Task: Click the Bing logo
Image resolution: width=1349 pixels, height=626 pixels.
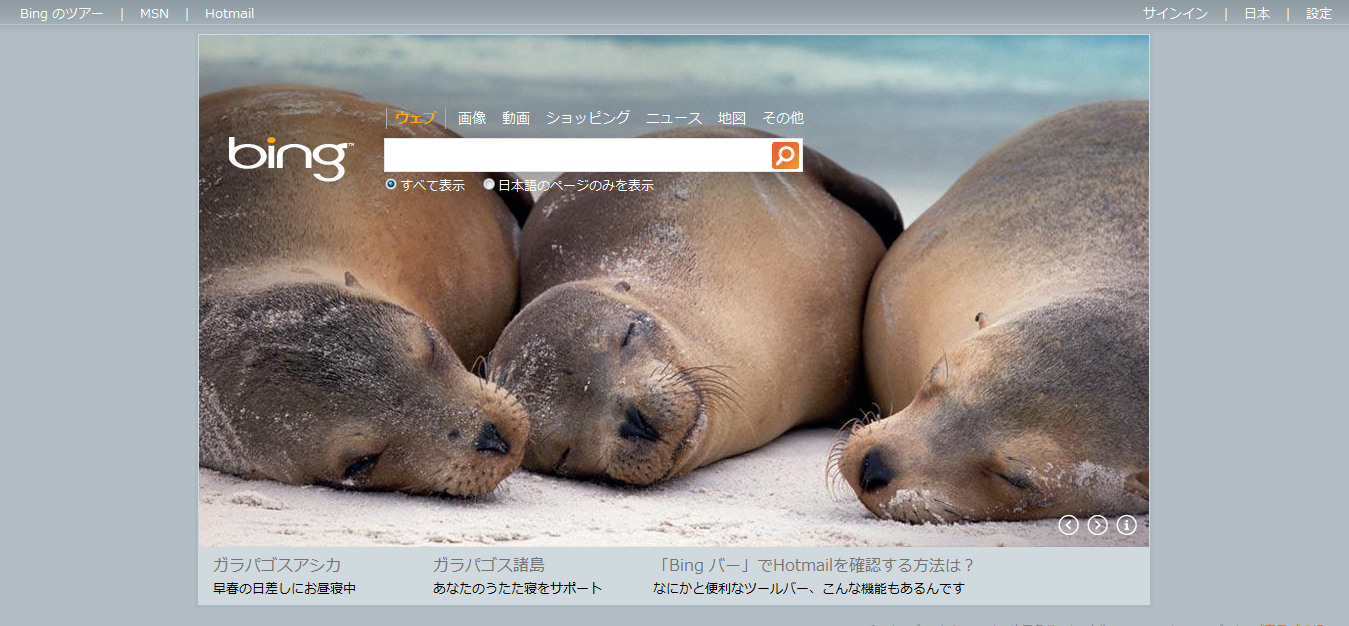Action: 289,158
